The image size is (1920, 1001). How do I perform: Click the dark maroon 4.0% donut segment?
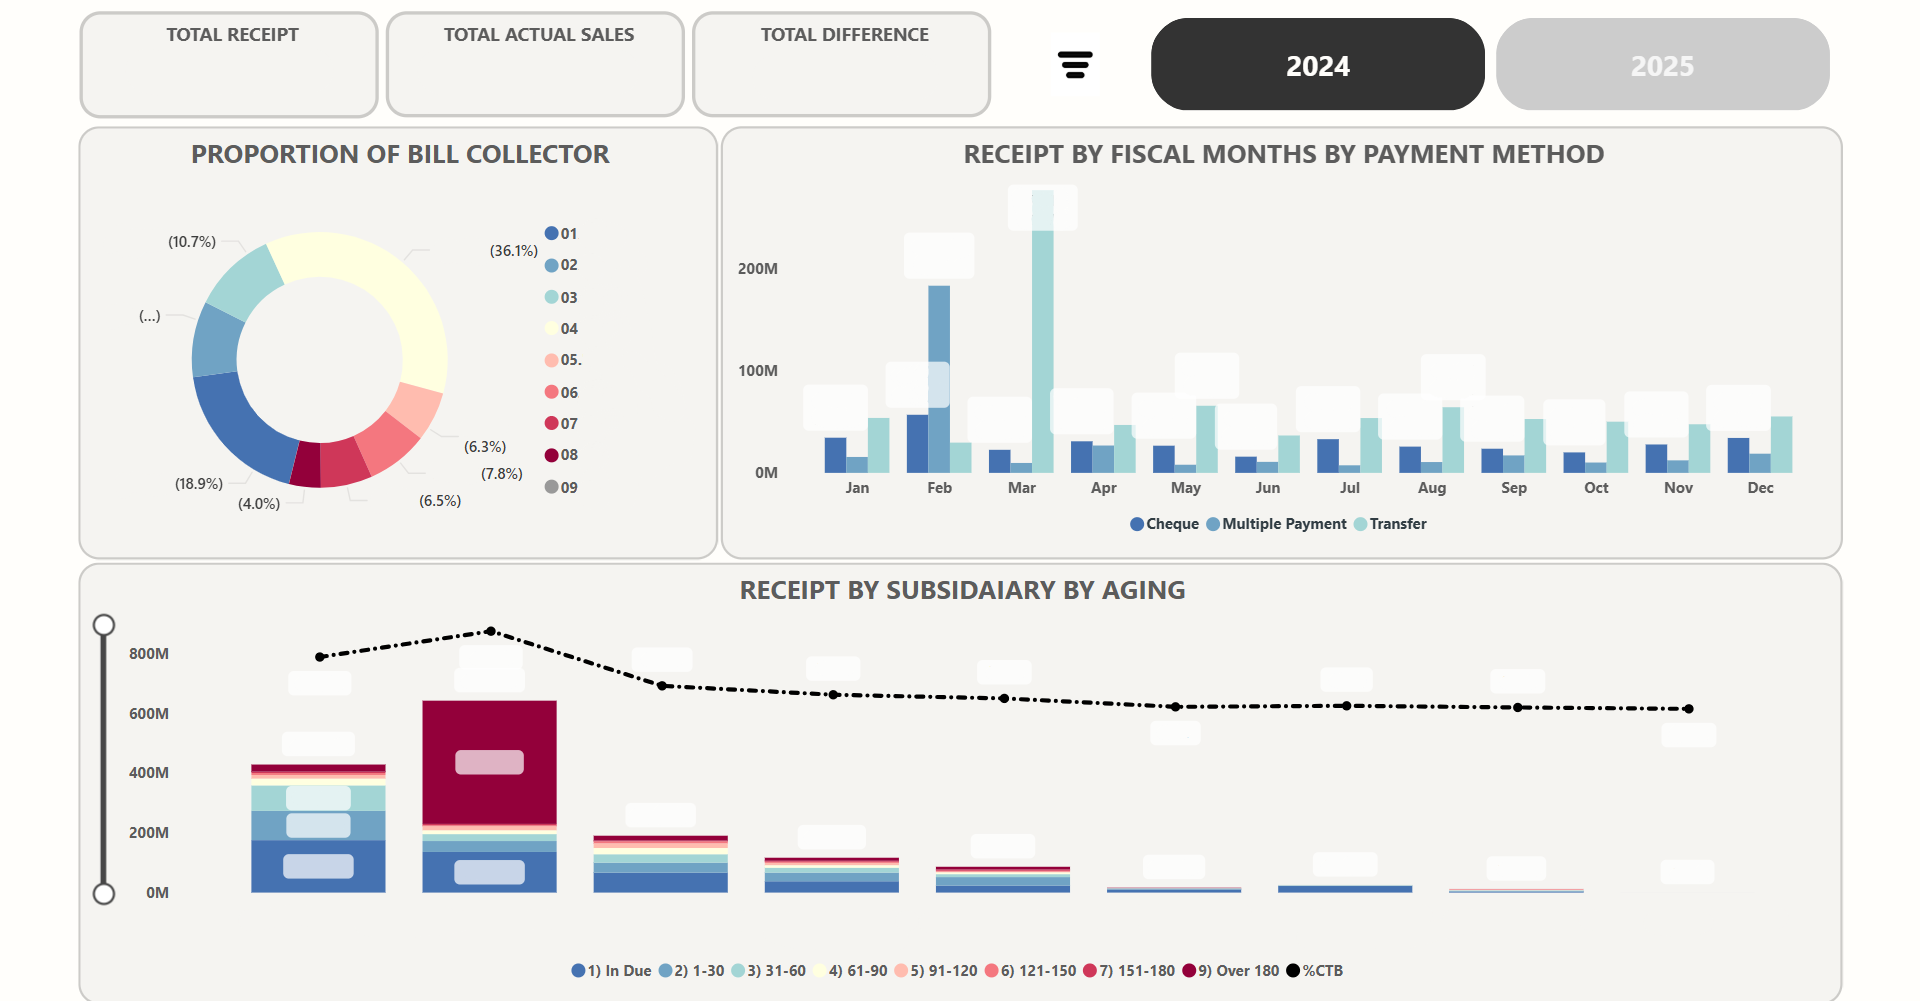pos(306,465)
